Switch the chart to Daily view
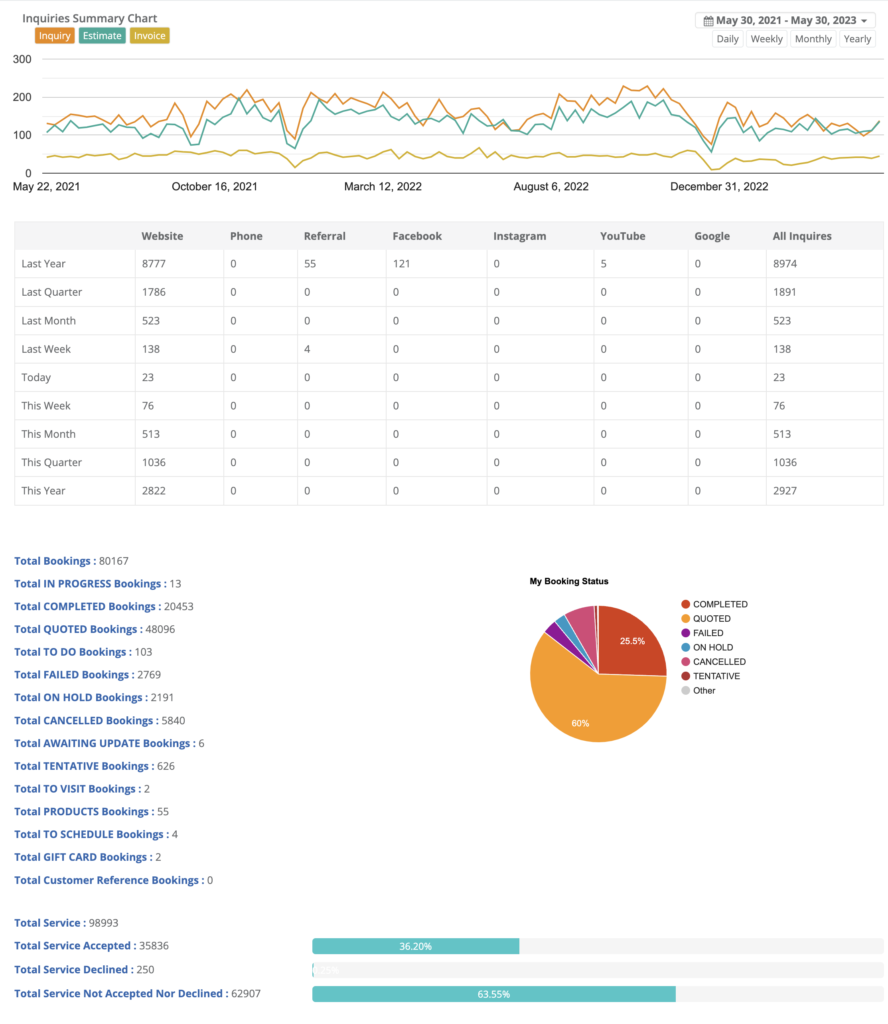 727,39
